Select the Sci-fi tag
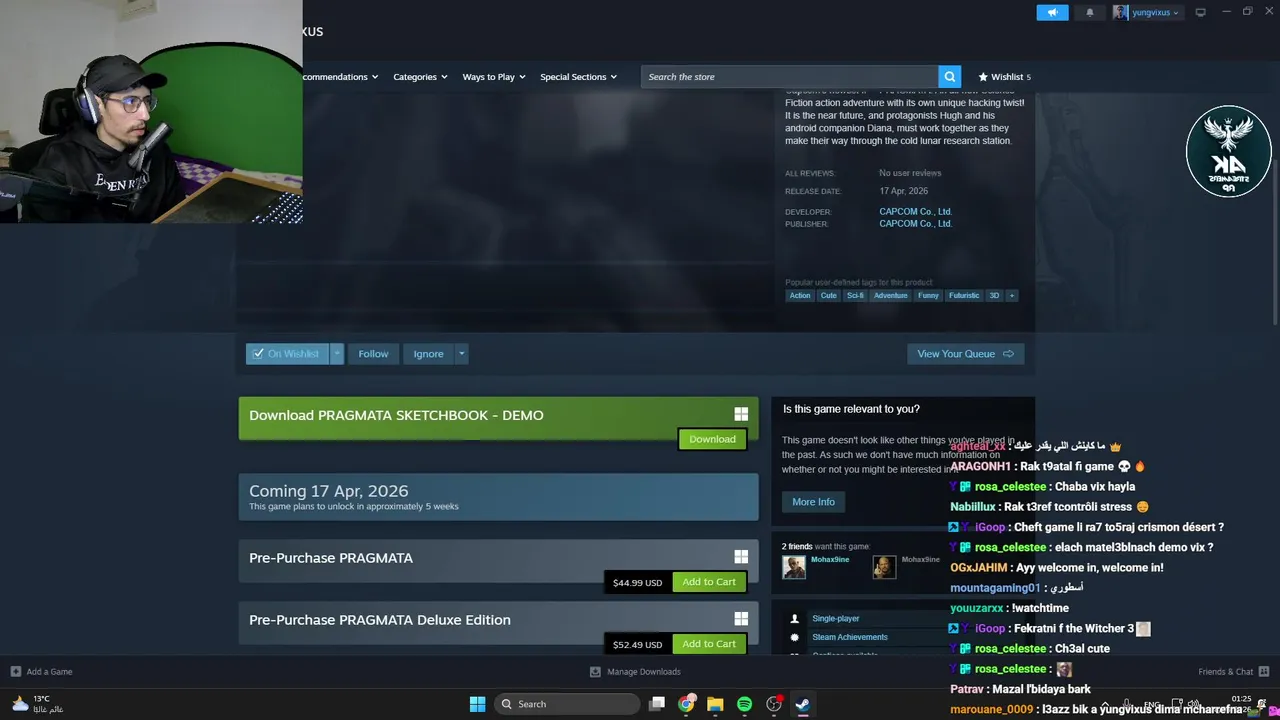The height and width of the screenshot is (720, 1280). pyautogui.click(x=855, y=295)
